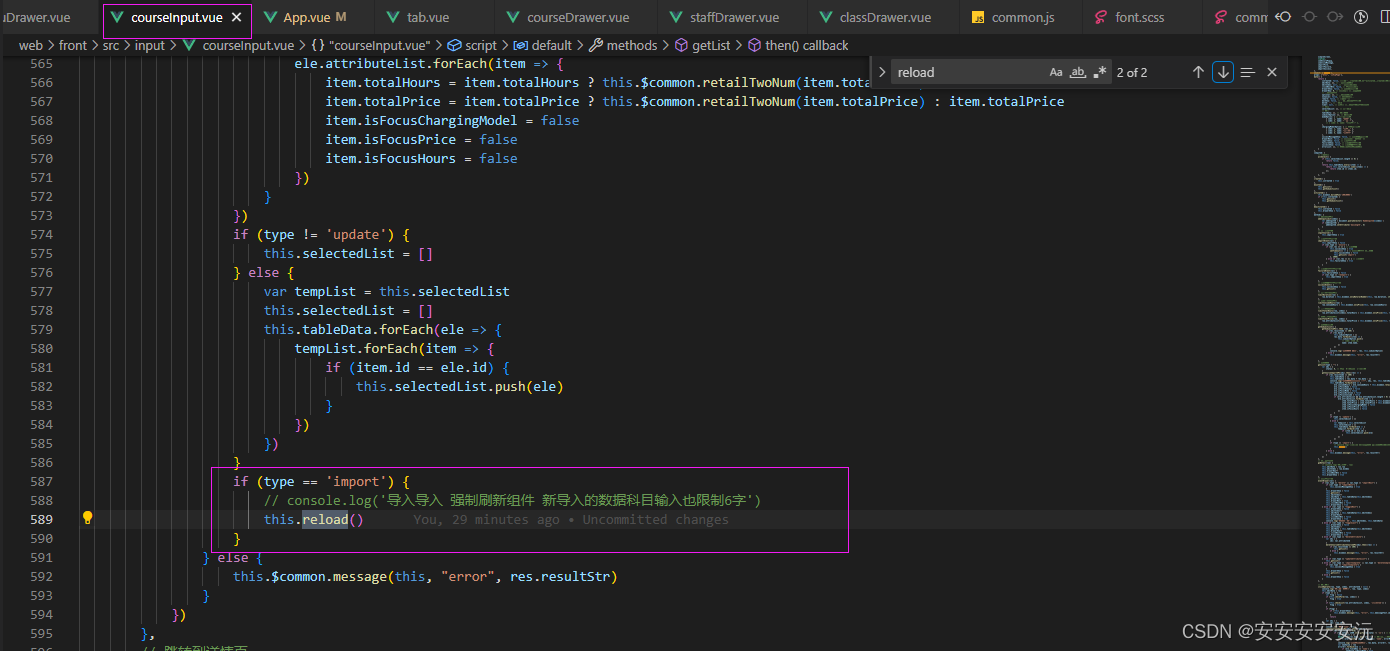Screen dimensions: 1390x651
Task: Open the 'default' breadcrumb segment
Action: (x=543, y=45)
